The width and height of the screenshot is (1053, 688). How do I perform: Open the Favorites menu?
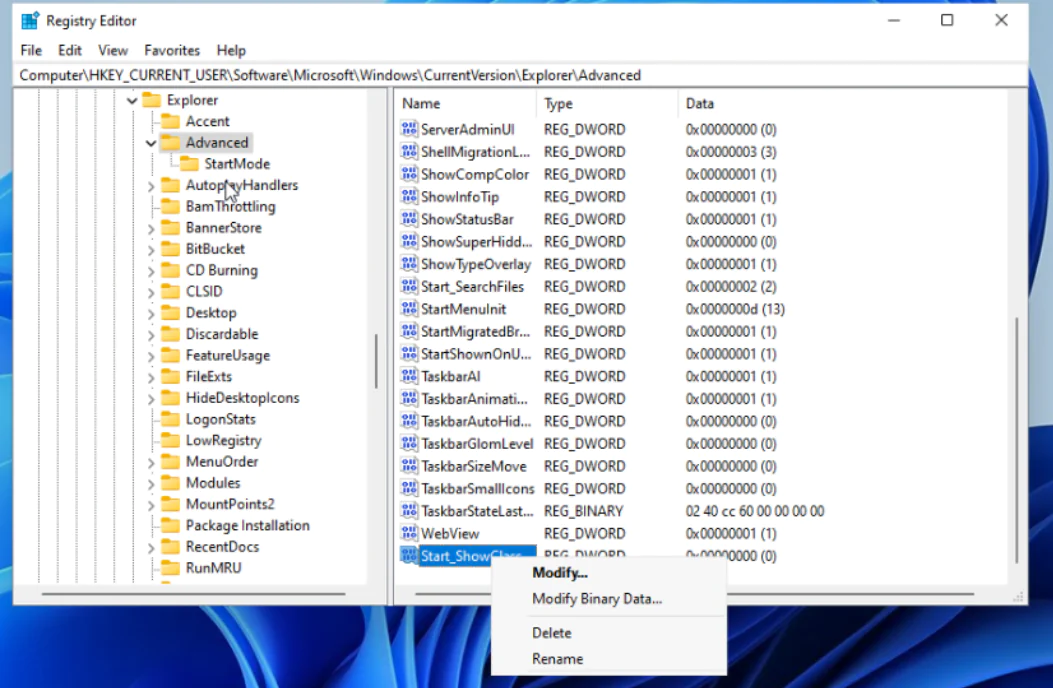(171, 50)
